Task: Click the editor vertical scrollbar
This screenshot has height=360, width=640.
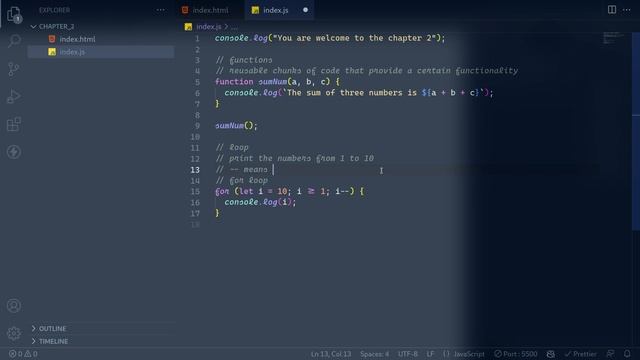Action: pyautogui.click(x=636, y=131)
